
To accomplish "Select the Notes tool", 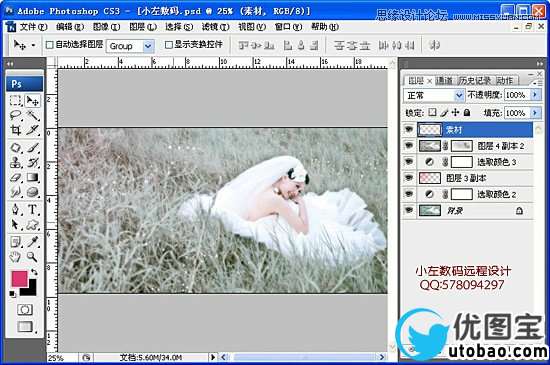I will [x=15, y=242].
